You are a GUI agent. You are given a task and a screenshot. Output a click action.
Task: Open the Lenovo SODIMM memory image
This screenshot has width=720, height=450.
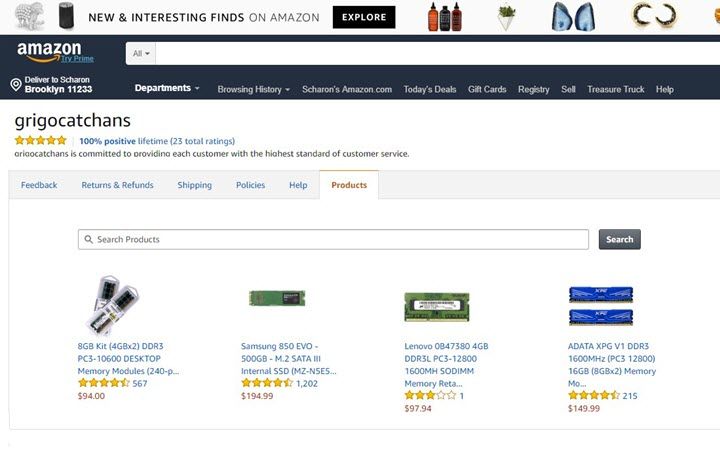pyautogui.click(x=436, y=307)
